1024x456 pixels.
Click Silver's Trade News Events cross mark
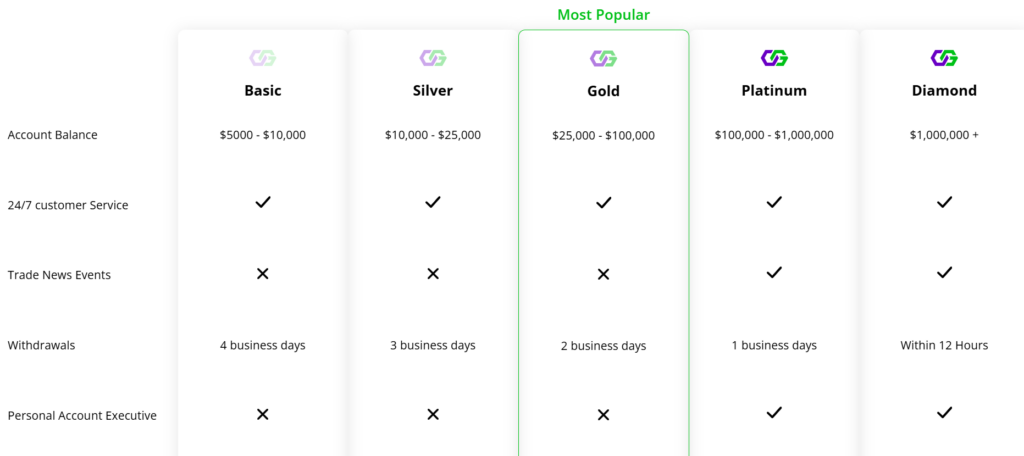tap(433, 273)
